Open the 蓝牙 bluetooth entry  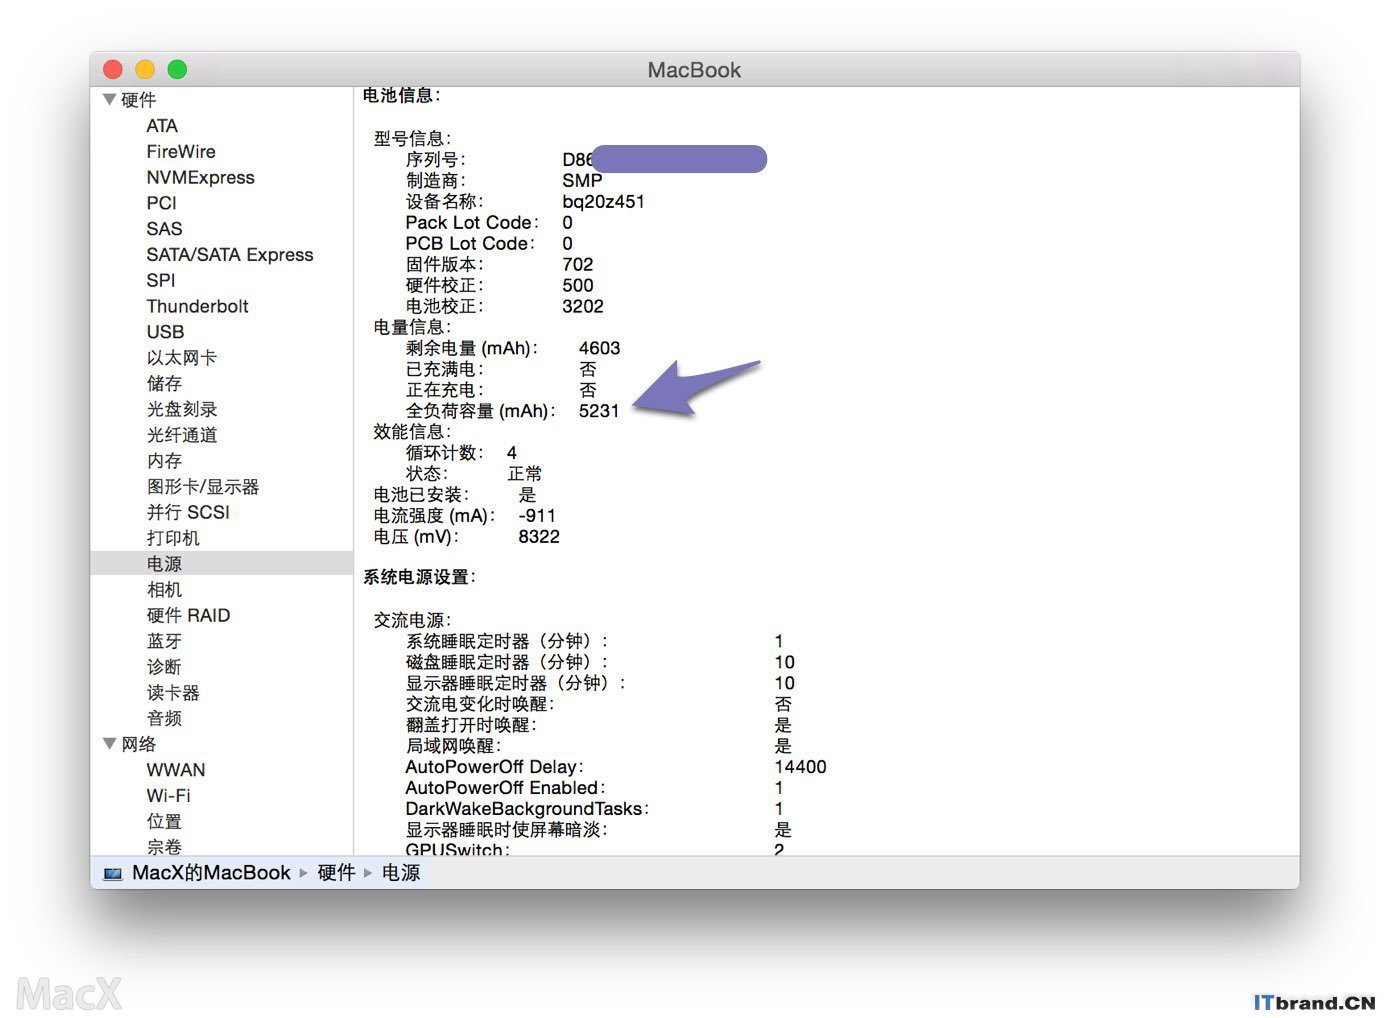point(164,642)
